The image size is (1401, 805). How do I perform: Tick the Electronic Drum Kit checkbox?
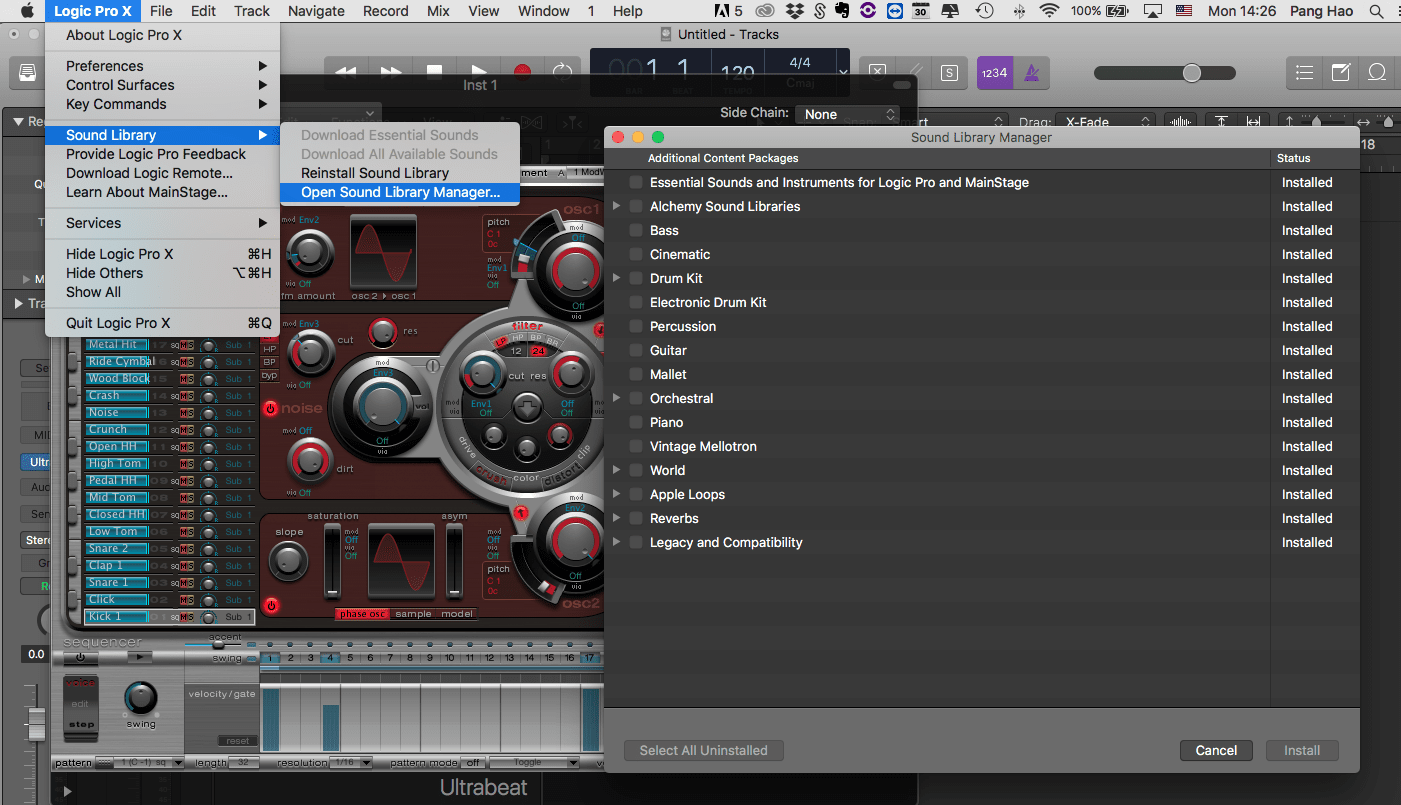coord(636,303)
